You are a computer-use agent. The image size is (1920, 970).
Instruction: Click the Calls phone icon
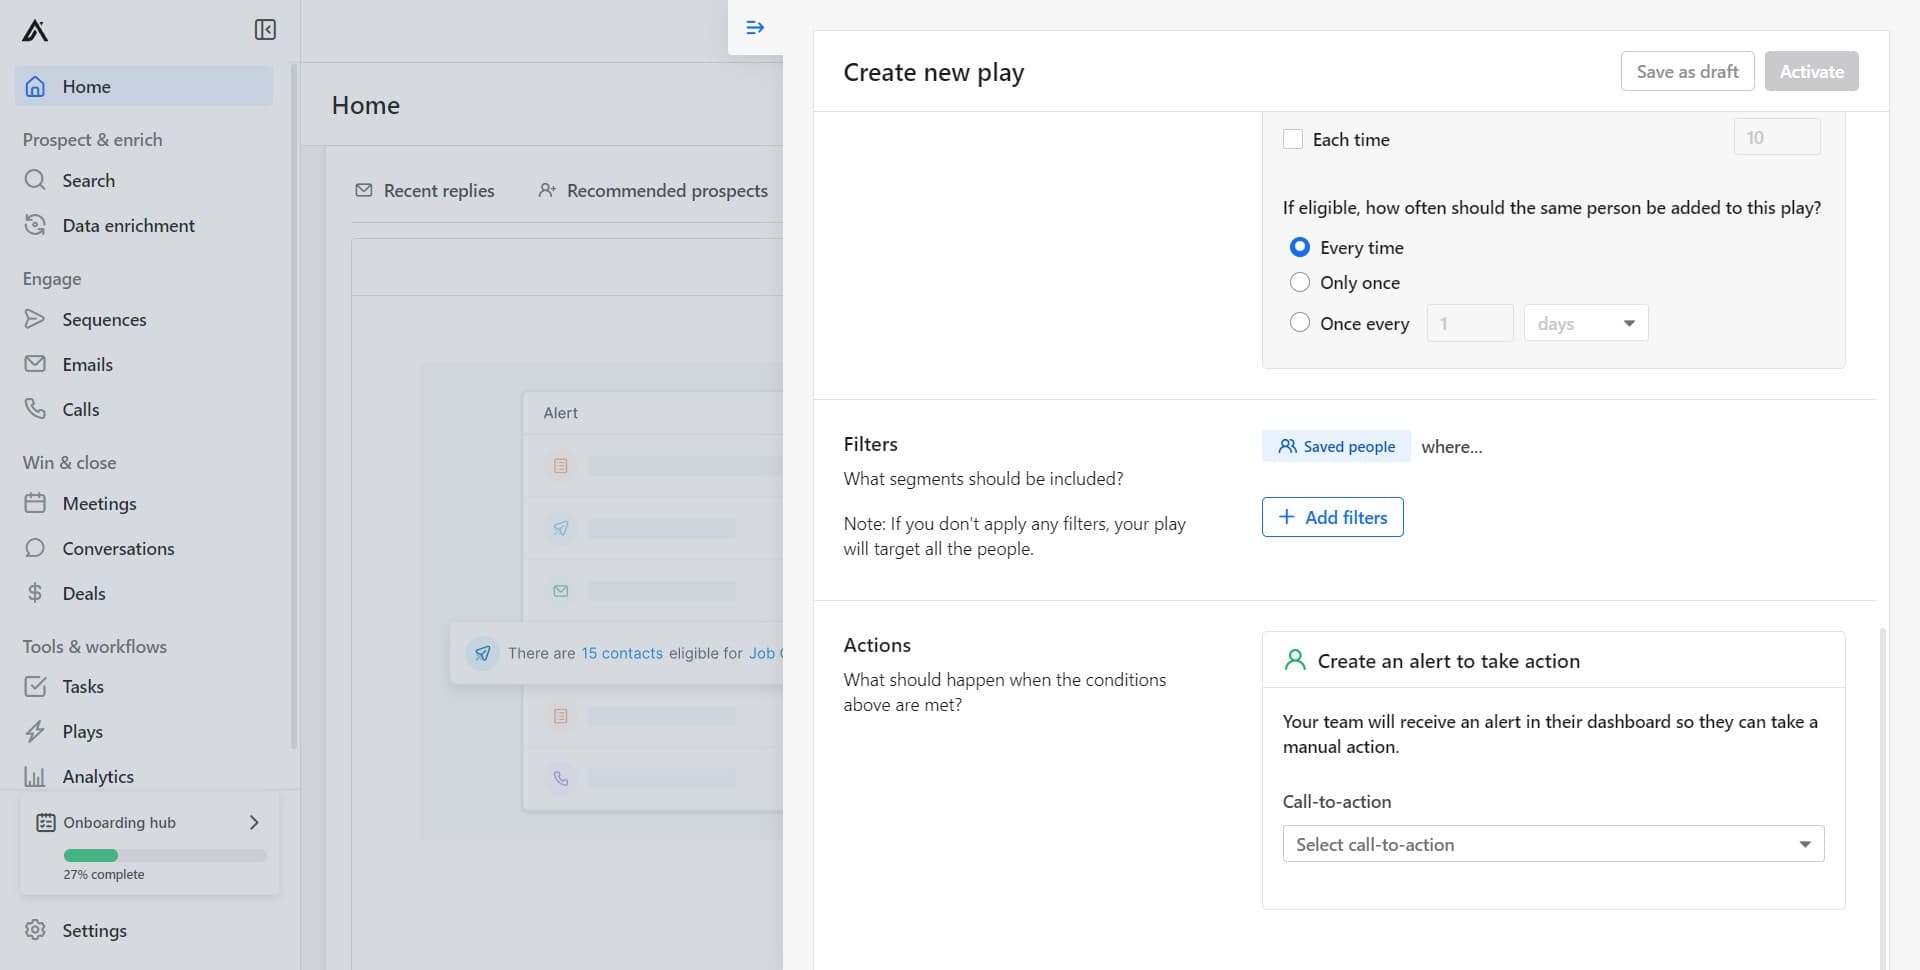[x=36, y=409]
